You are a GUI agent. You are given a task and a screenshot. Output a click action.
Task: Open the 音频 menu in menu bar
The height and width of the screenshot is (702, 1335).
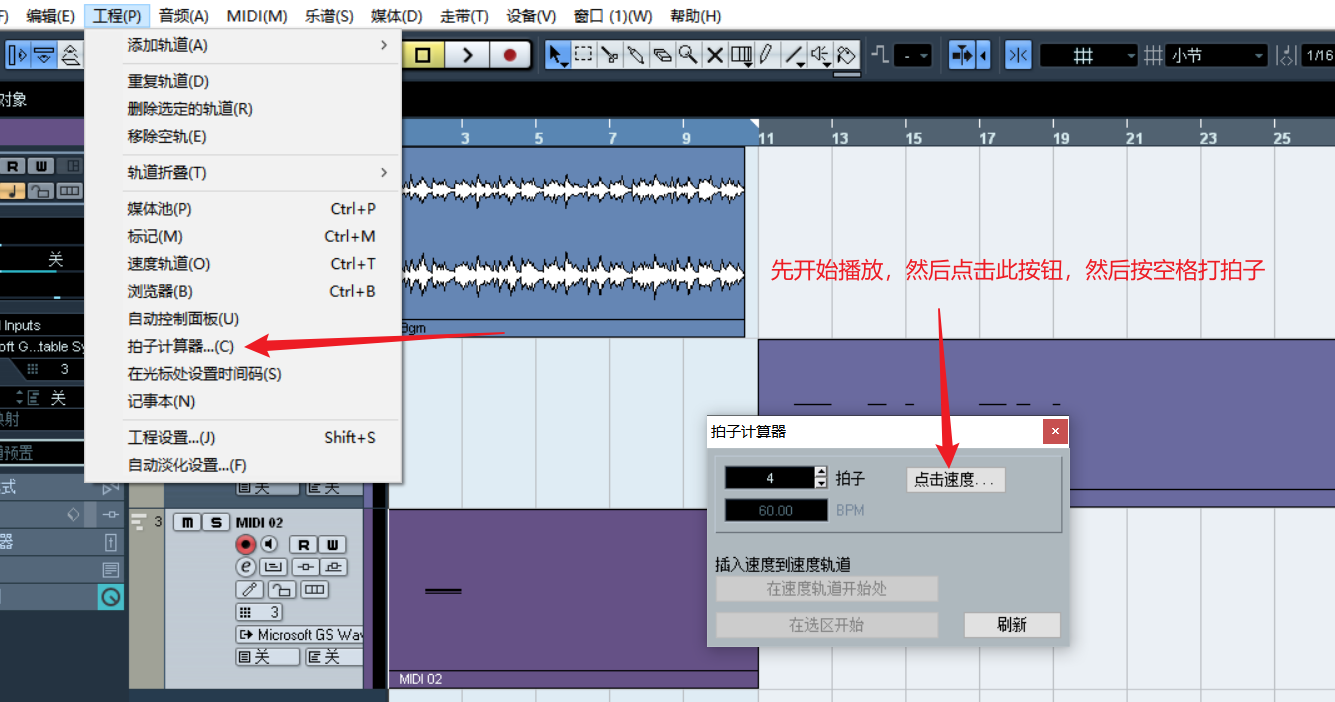[184, 16]
